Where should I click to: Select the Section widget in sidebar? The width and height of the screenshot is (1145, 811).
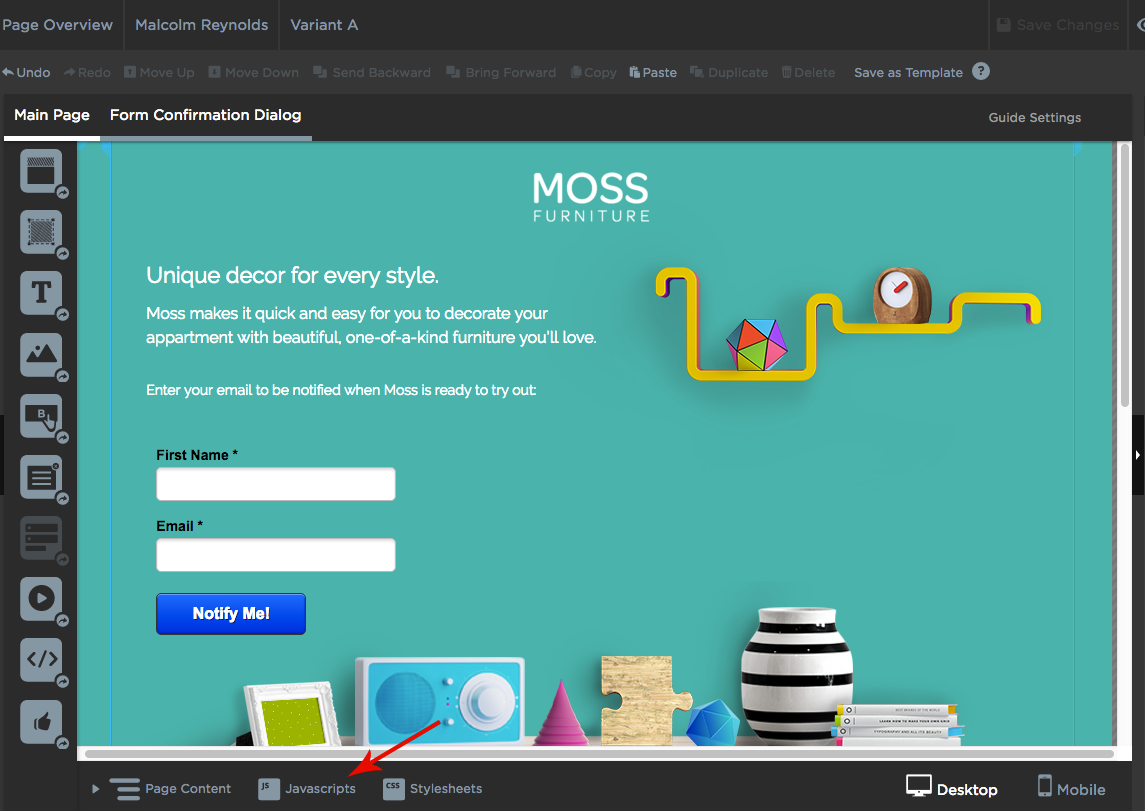click(41, 171)
